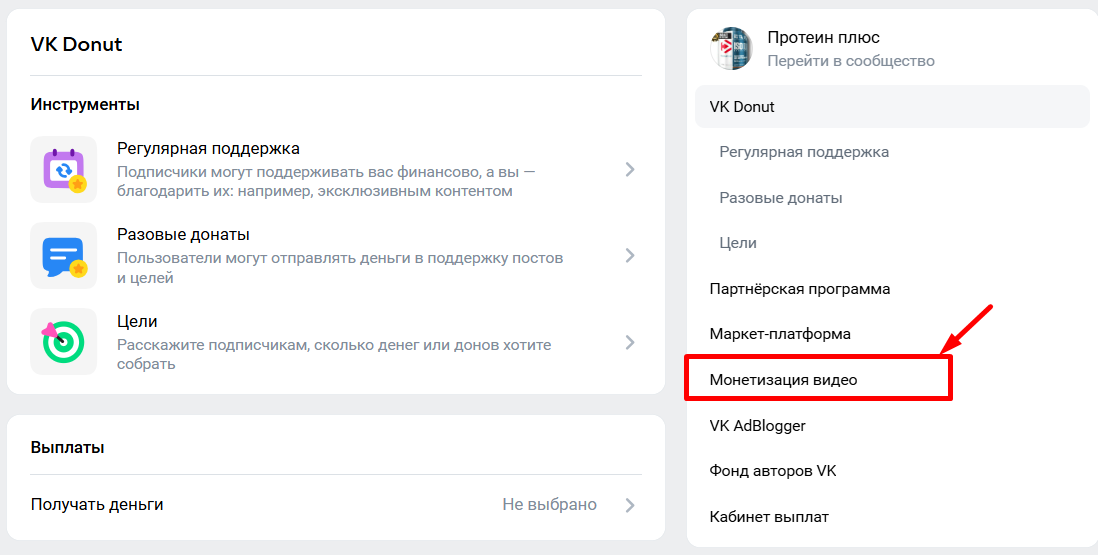
Task: Expand the Регулярная поддержка row chevron
Action: [x=630, y=170]
